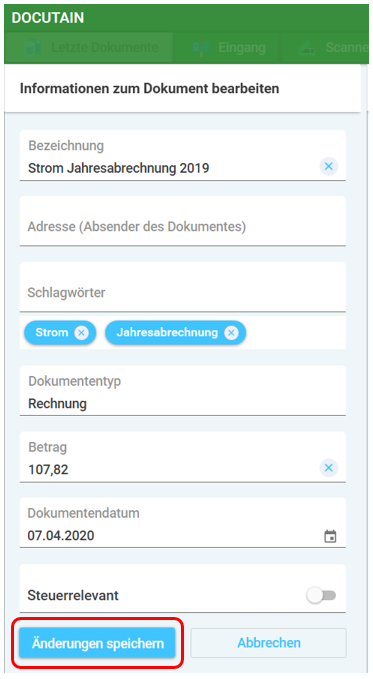The image size is (373, 679).
Task: Remove the Strom keyword tag
Action: (x=81, y=333)
